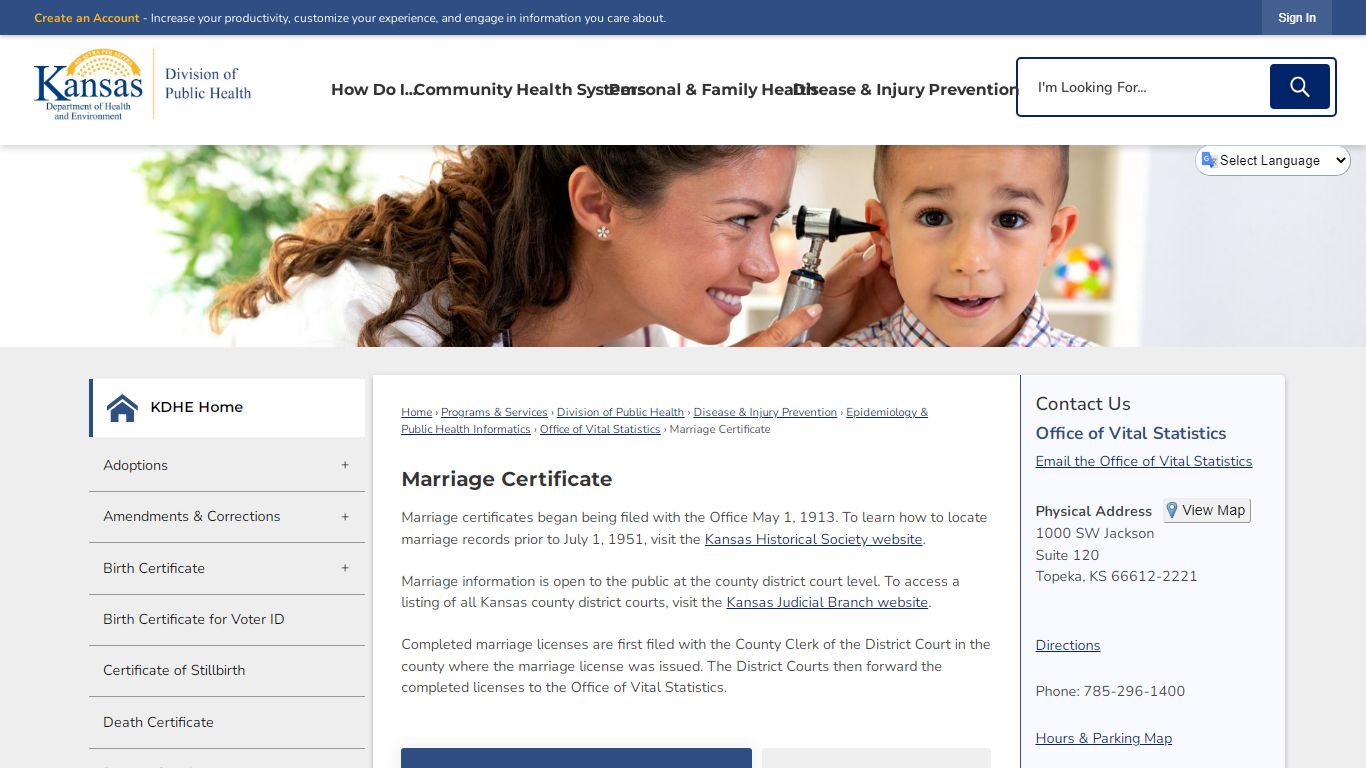Open the Directions link

[1068, 645]
